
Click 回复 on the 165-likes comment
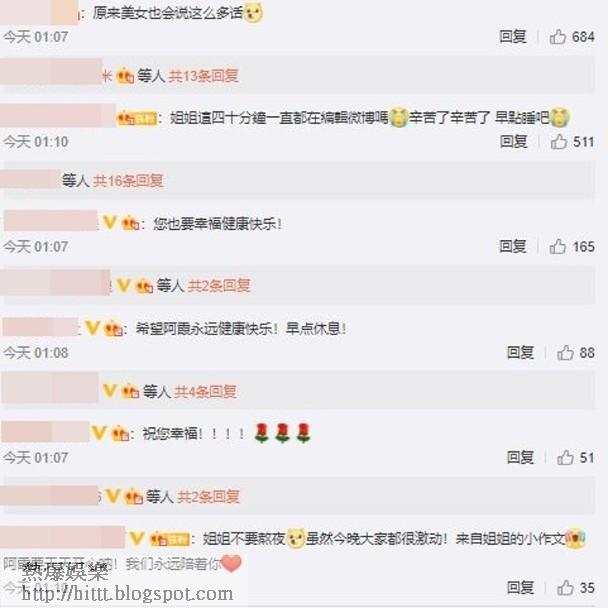(513, 246)
